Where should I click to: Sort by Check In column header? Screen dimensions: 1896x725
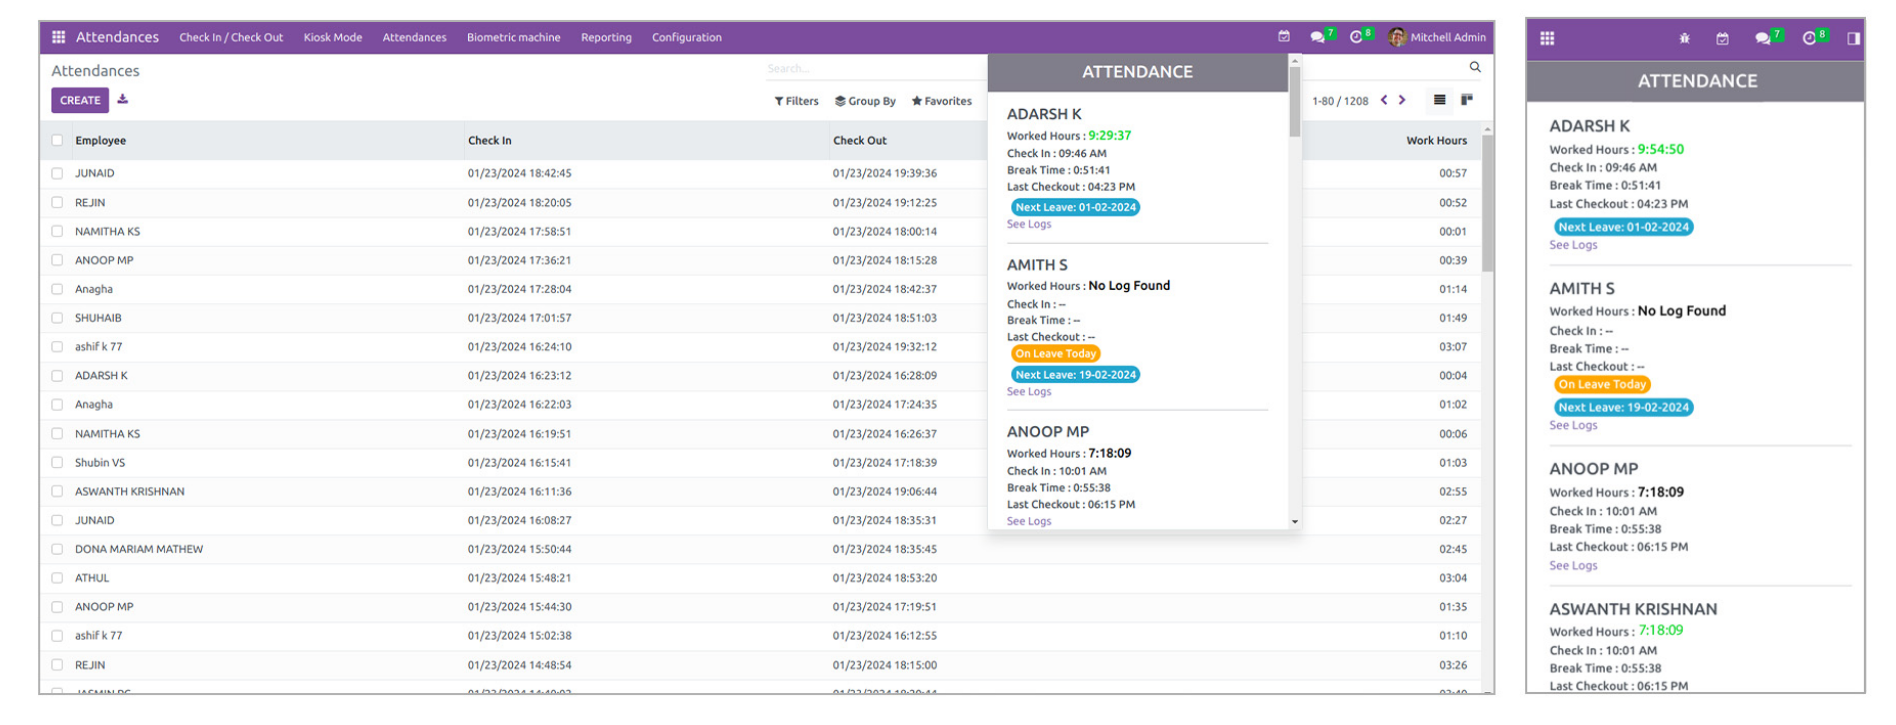tap(490, 140)
